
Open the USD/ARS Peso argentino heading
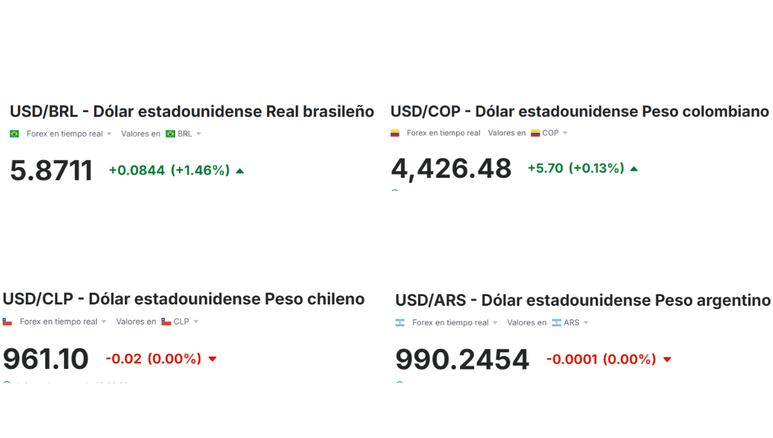(x=583, y=300)
